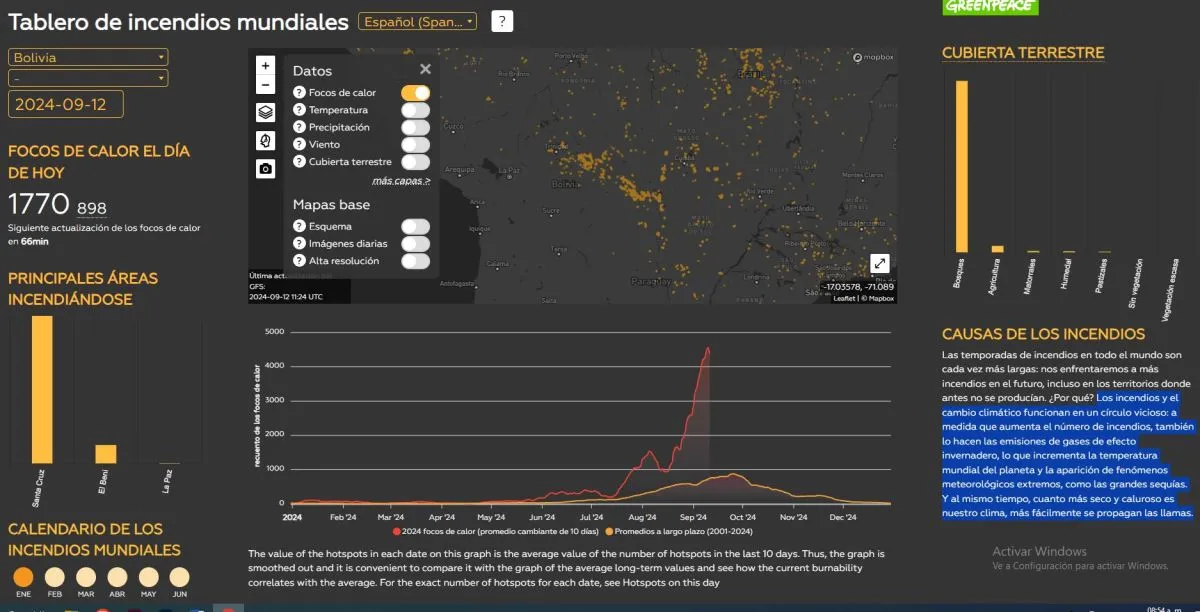This screenshot has height=612, width=1200.
Task: Close the Datos layers panel
Action: tap(425, 69)
